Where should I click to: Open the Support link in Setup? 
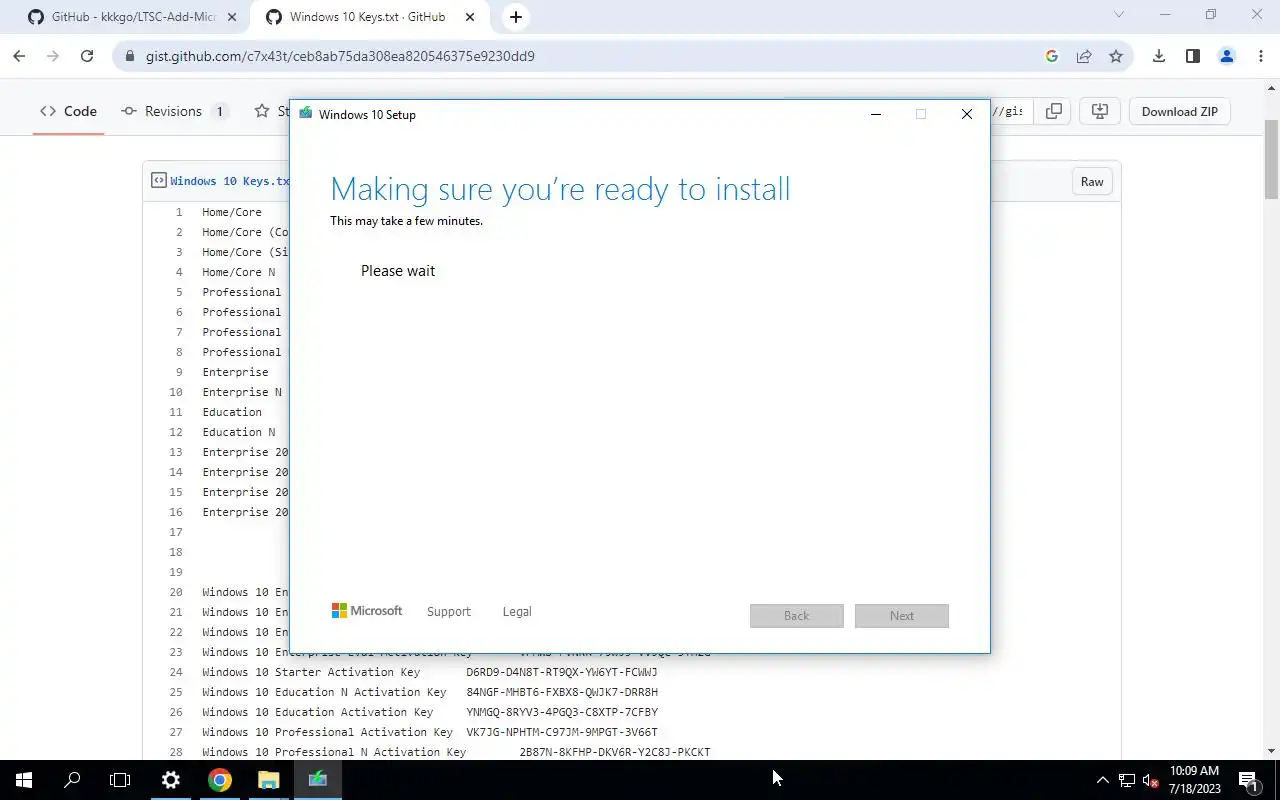(x=448, y=611)
